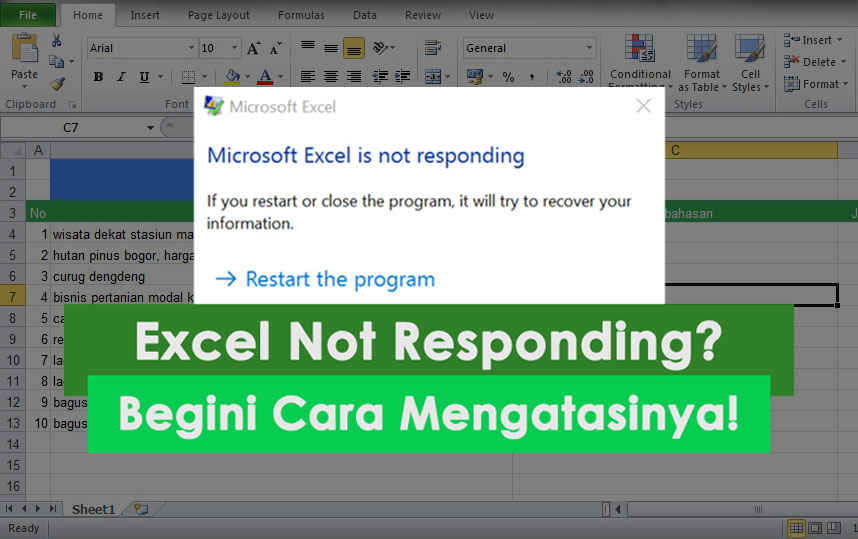Screen dimensions: 858x539
Task: Apply Accounting Number Format icon
Action: (475, 77)
